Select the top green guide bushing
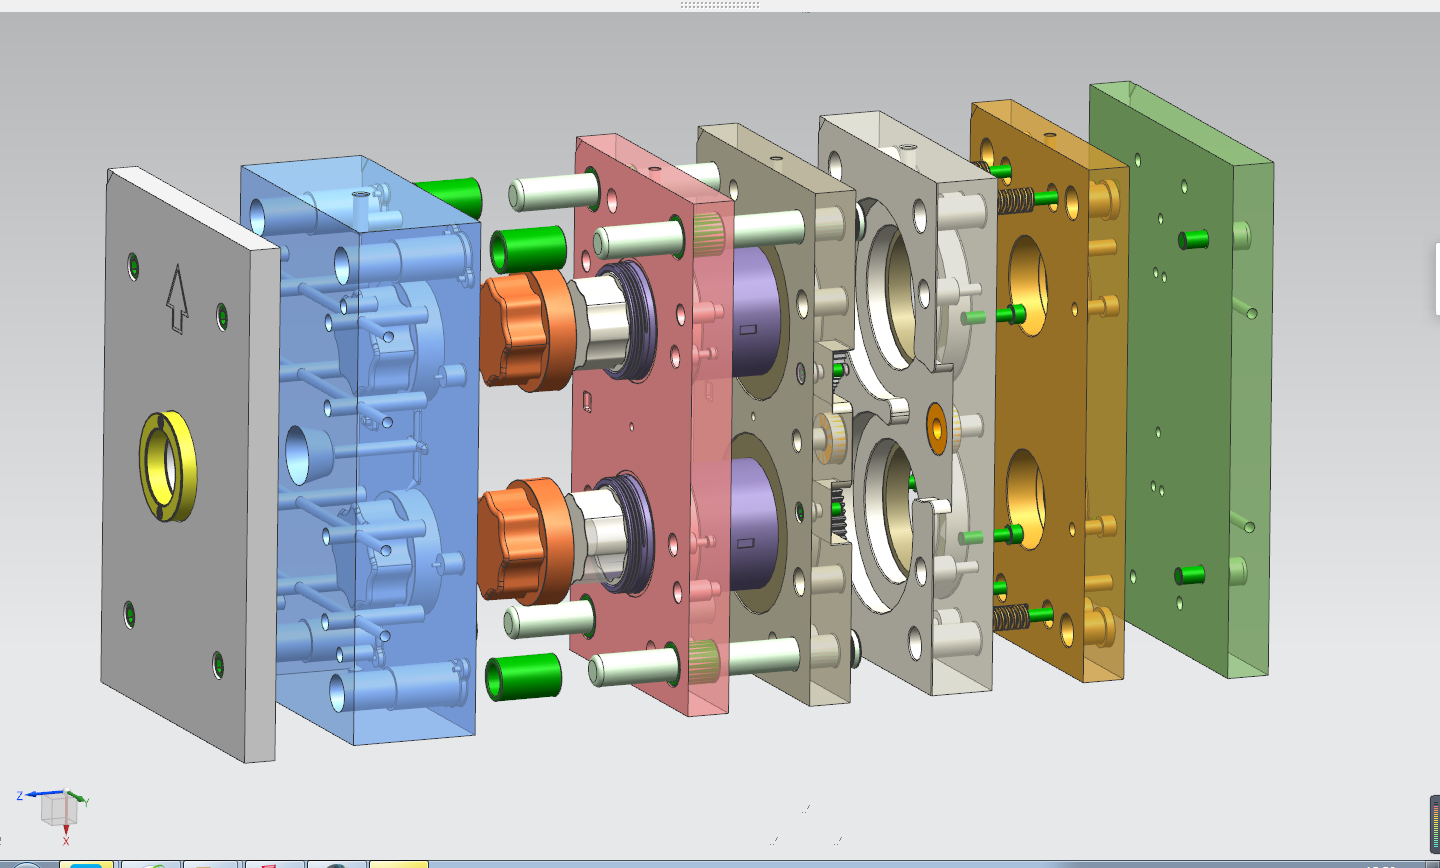This screenshot has height=868, width=1440. [448, 196]
